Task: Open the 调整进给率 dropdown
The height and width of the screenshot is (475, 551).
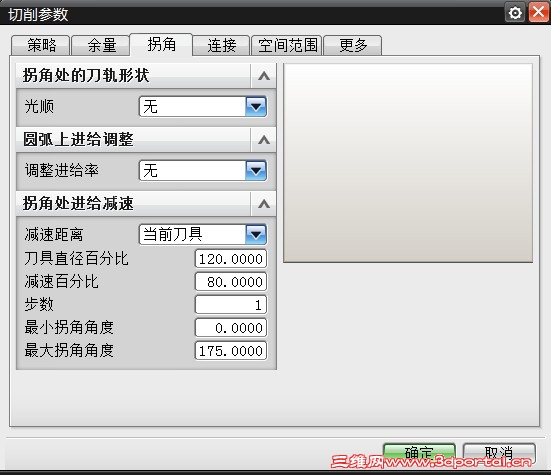Action: (203, 171)
